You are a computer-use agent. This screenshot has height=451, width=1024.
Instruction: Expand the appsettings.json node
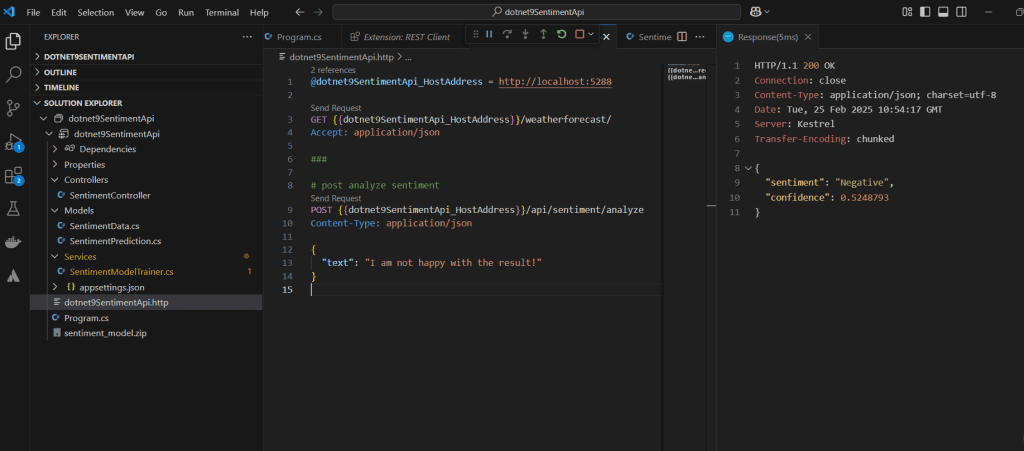coord(55,287)
